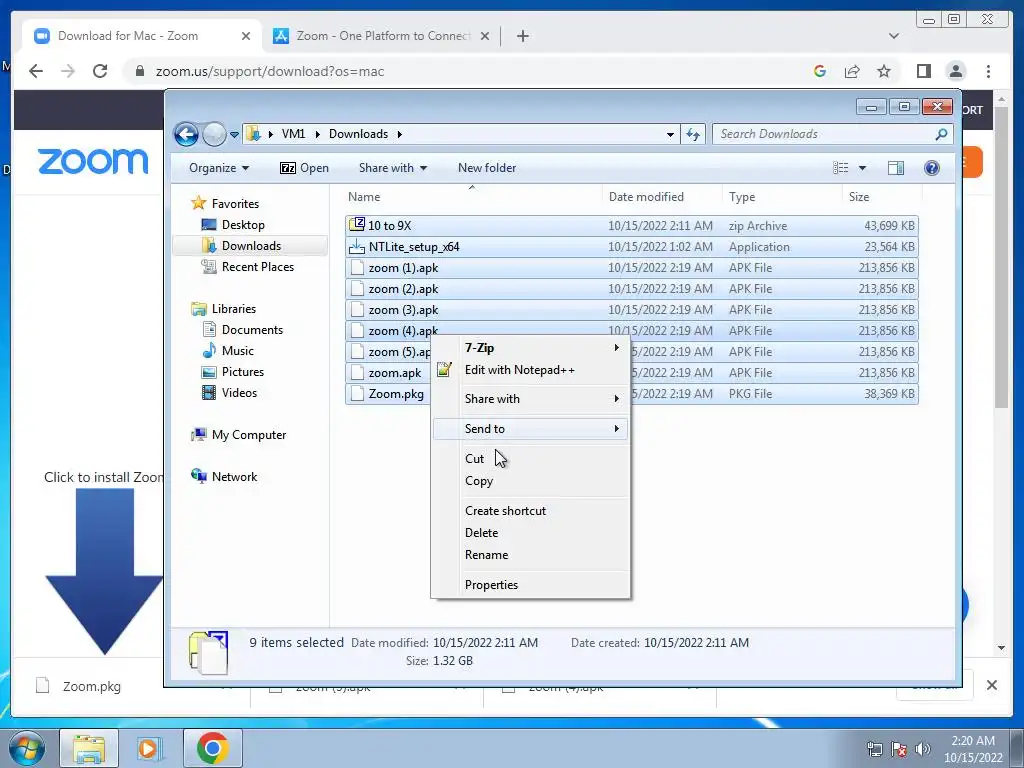Viewport: 1024px width, 768px height.
Task: Choose Delete from context menu
Action: (x=530, y=533)
